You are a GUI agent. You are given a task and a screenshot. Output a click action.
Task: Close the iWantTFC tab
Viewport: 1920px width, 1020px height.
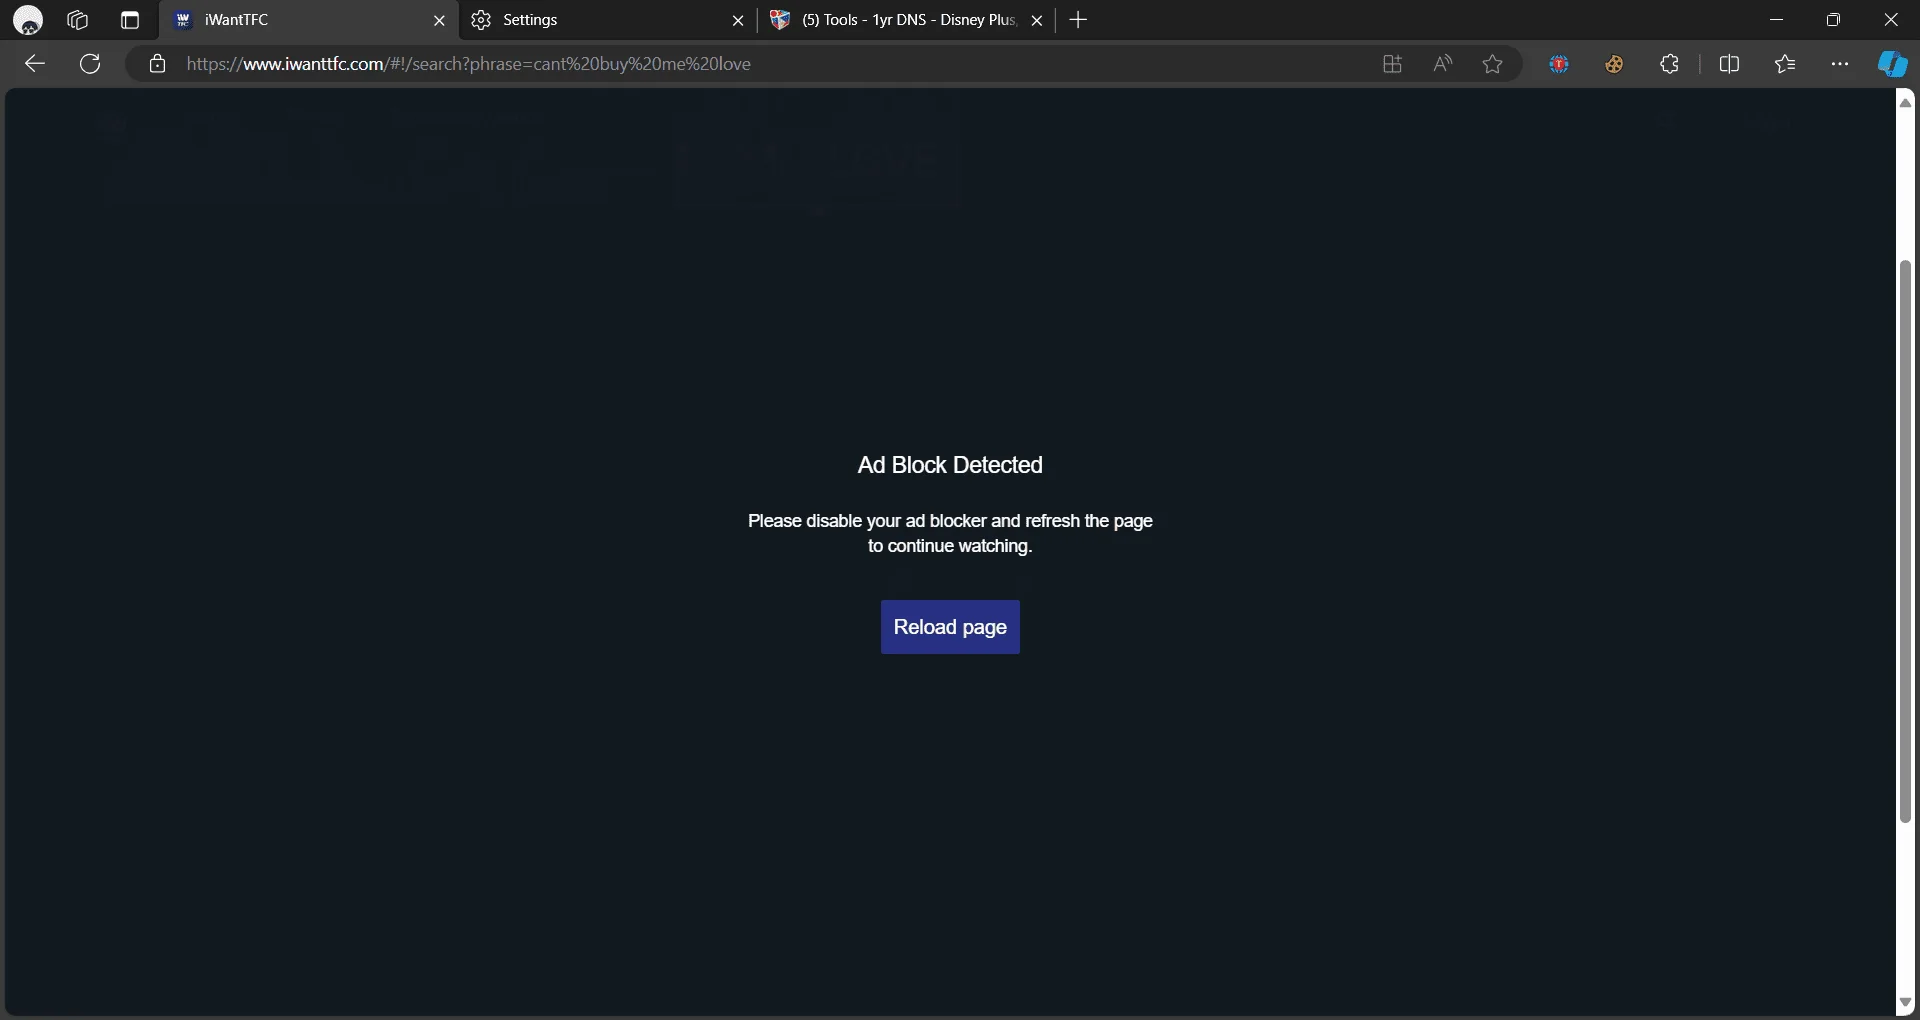[x=439, y=20]
